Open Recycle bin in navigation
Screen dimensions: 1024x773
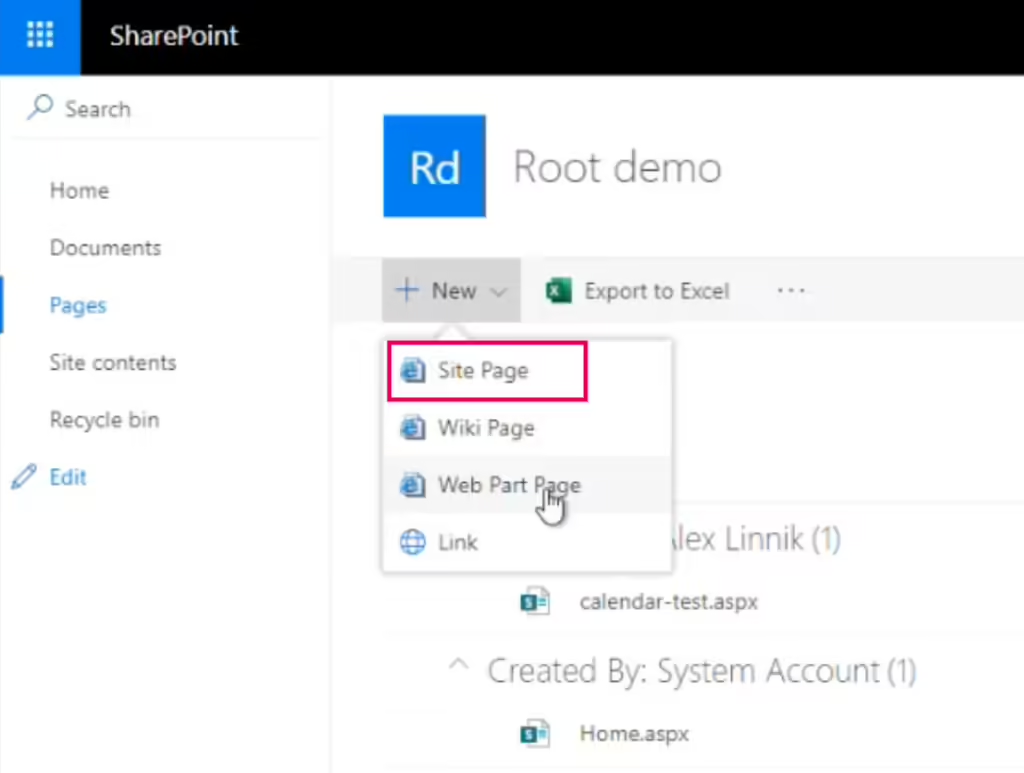pos(104,420)
